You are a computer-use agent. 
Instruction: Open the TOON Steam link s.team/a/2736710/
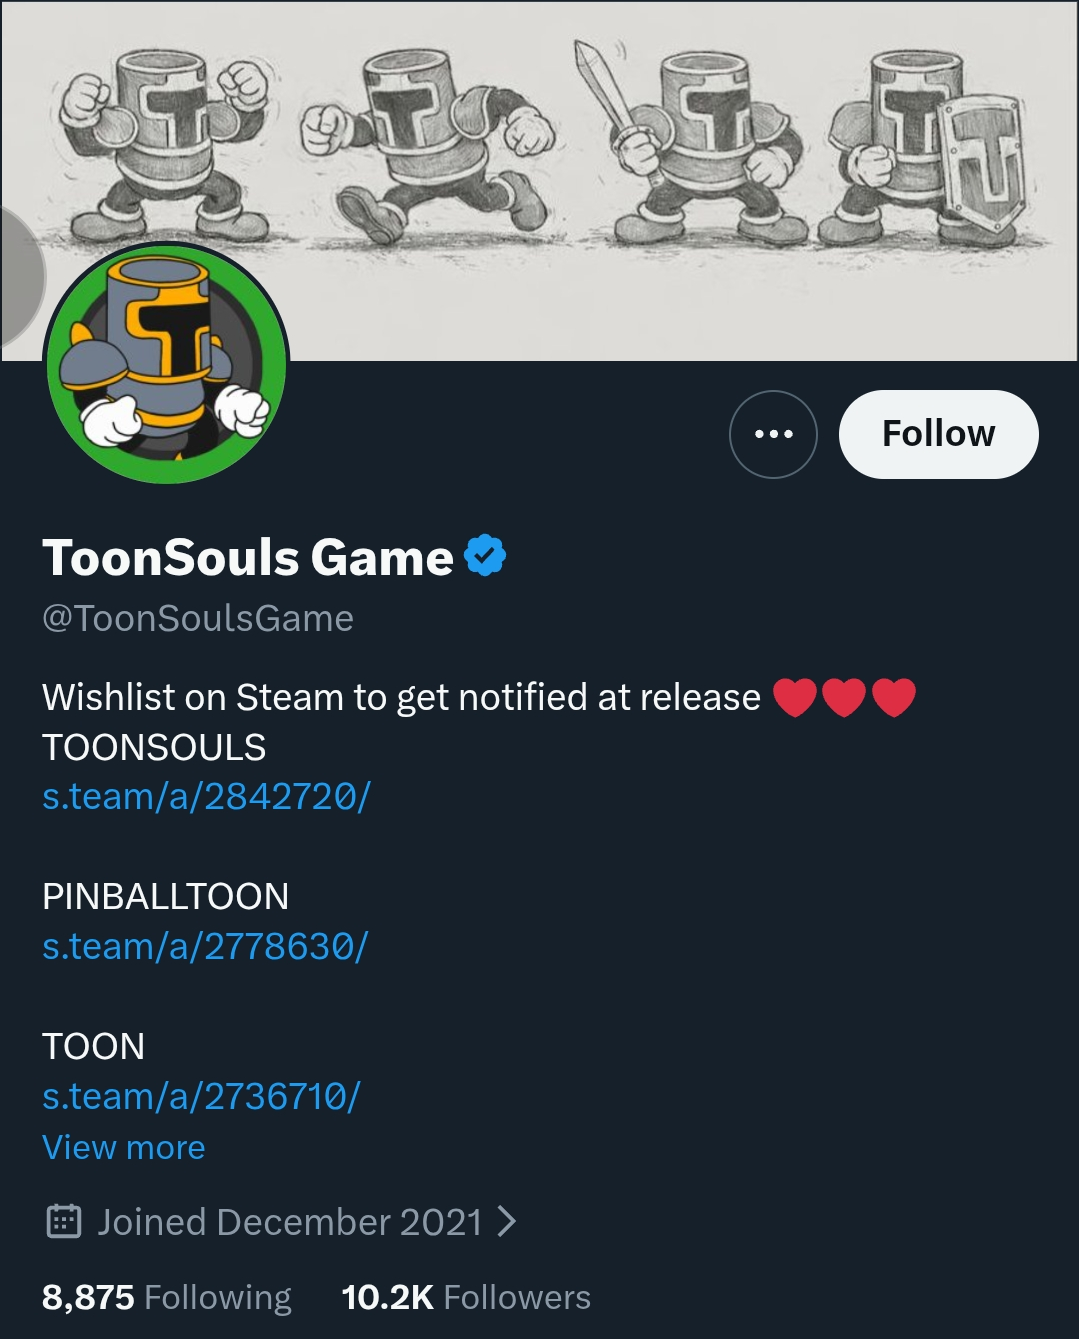coord(201,1096)
